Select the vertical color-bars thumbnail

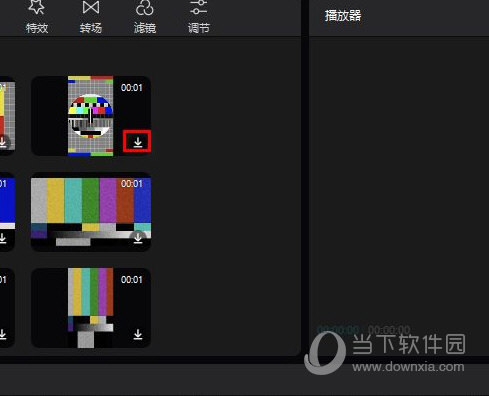coord(91,308)
